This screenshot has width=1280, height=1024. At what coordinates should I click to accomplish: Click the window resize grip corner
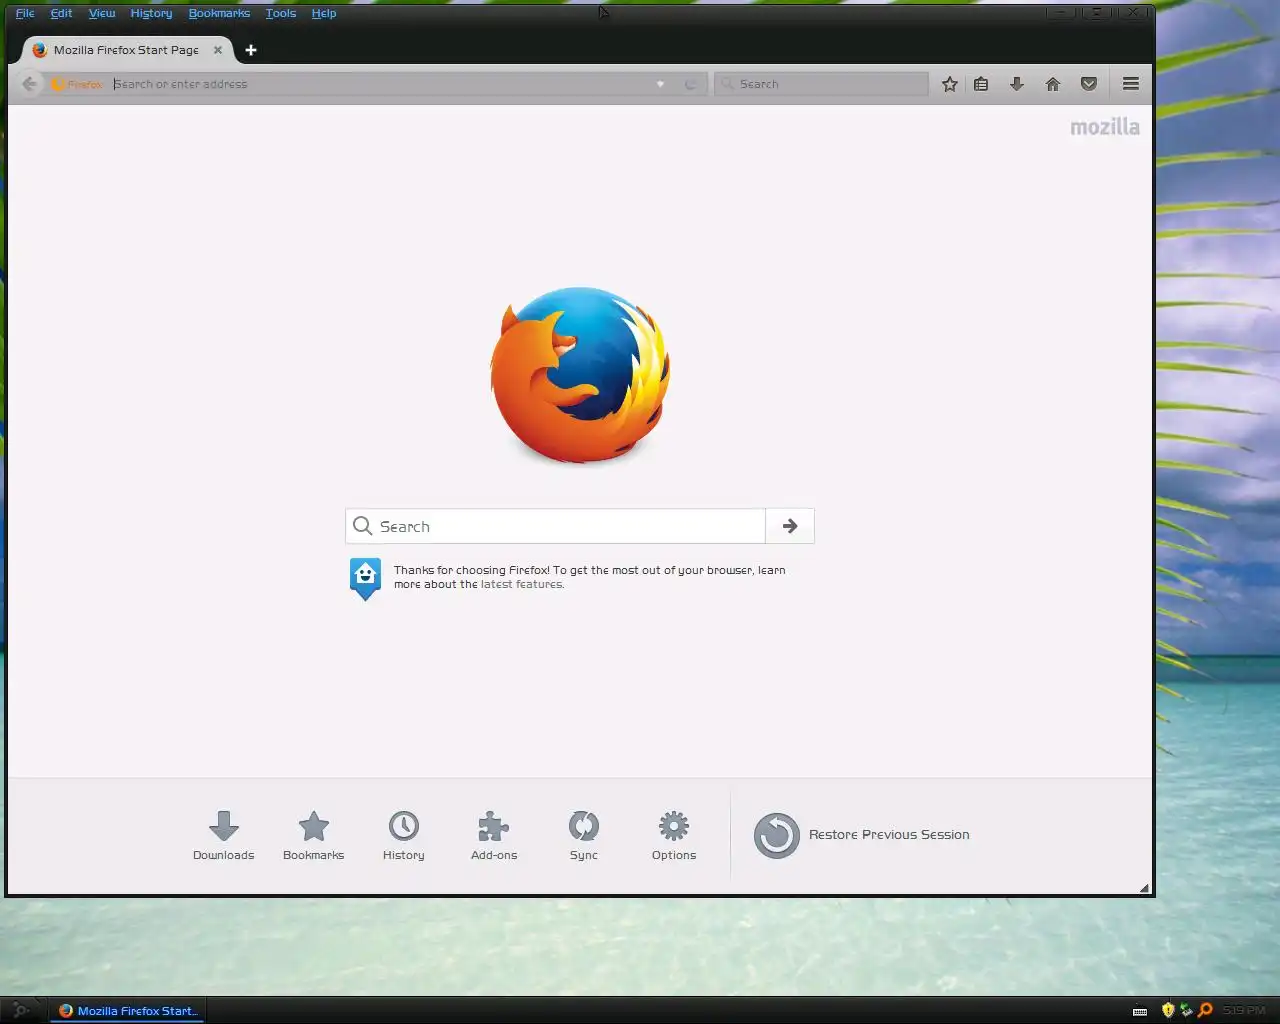coord(1144,887)
